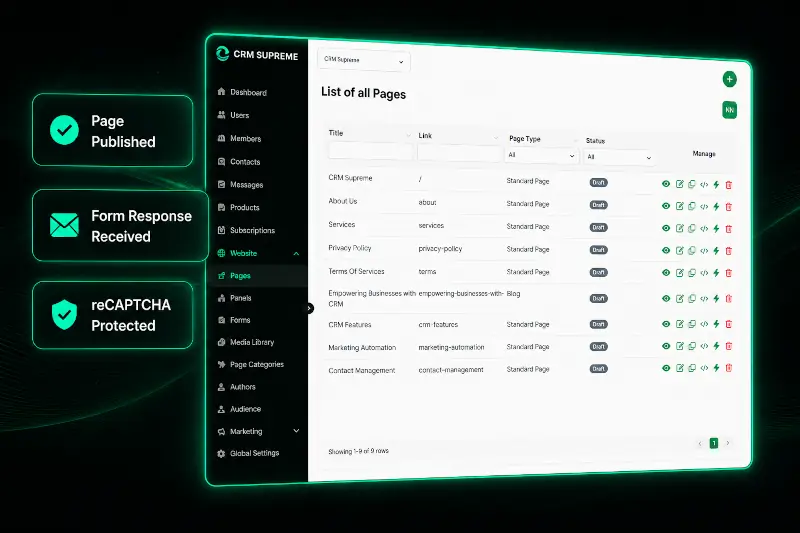
Task: Open code editor for CRM Features page
Action: (704, 324)
